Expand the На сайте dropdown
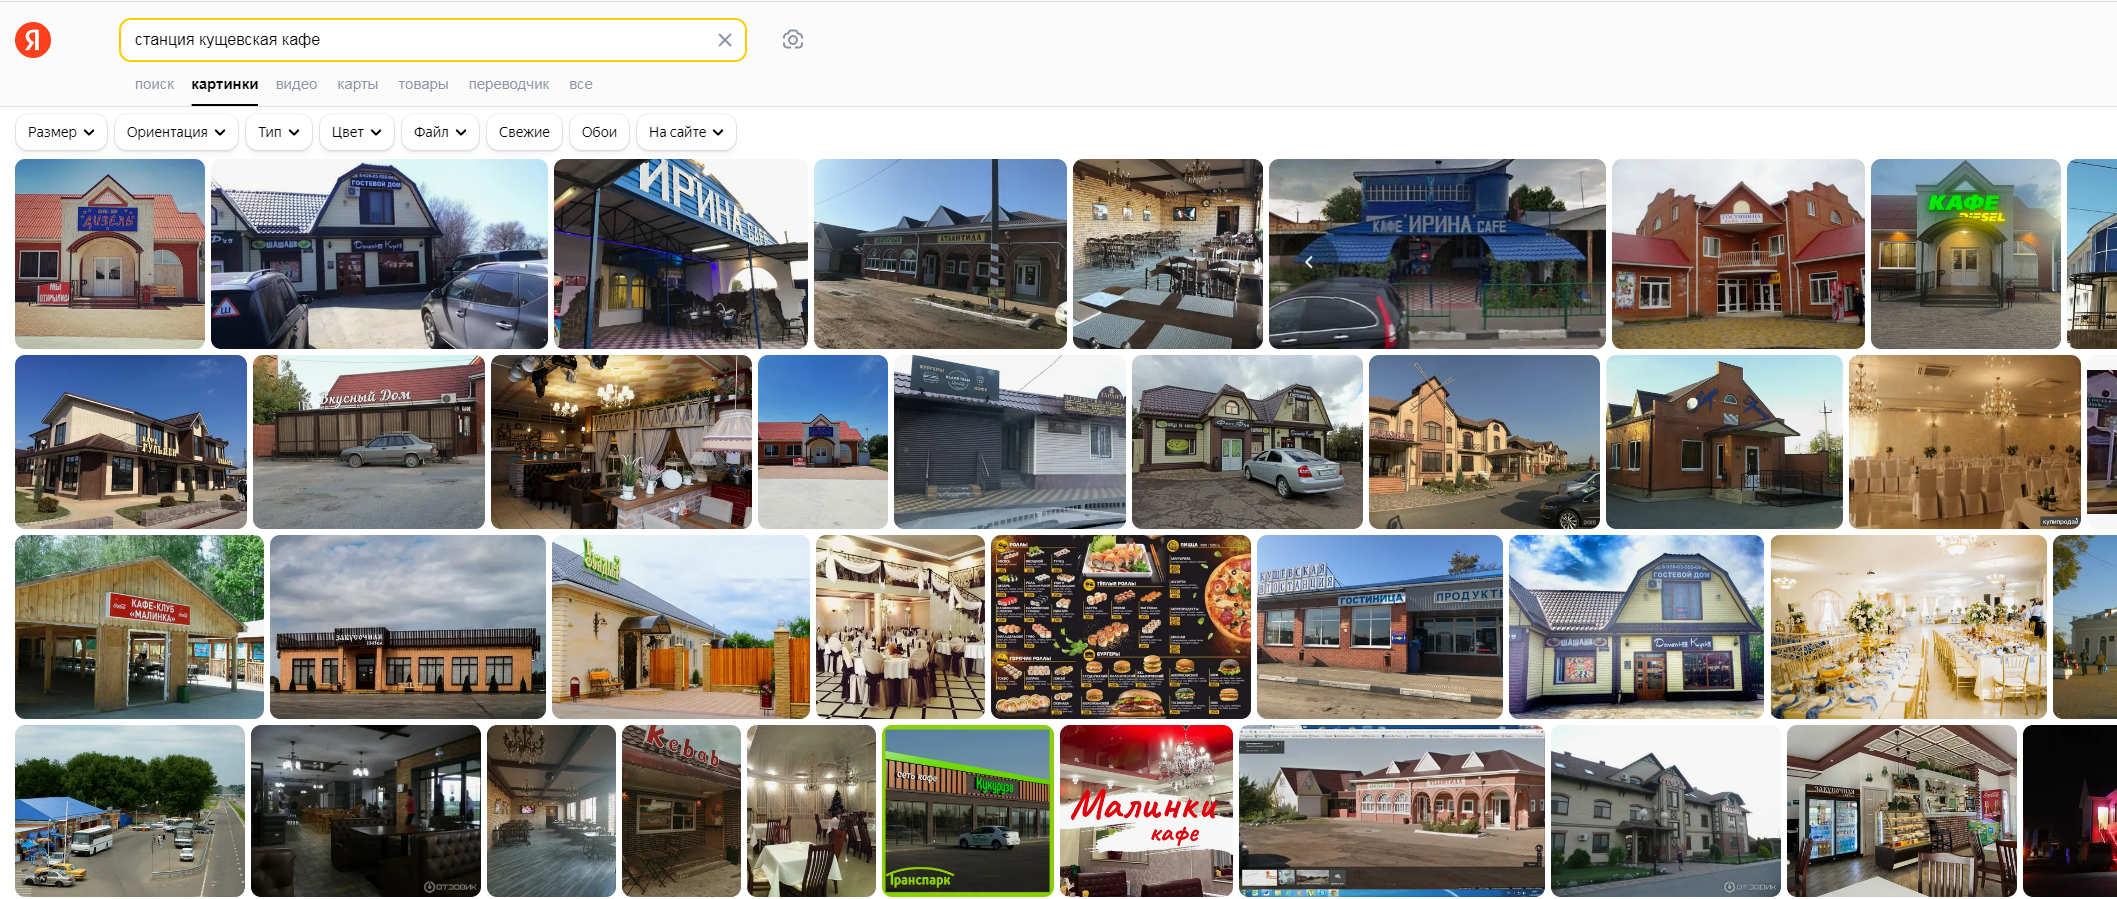 click(x=686, y=132)
